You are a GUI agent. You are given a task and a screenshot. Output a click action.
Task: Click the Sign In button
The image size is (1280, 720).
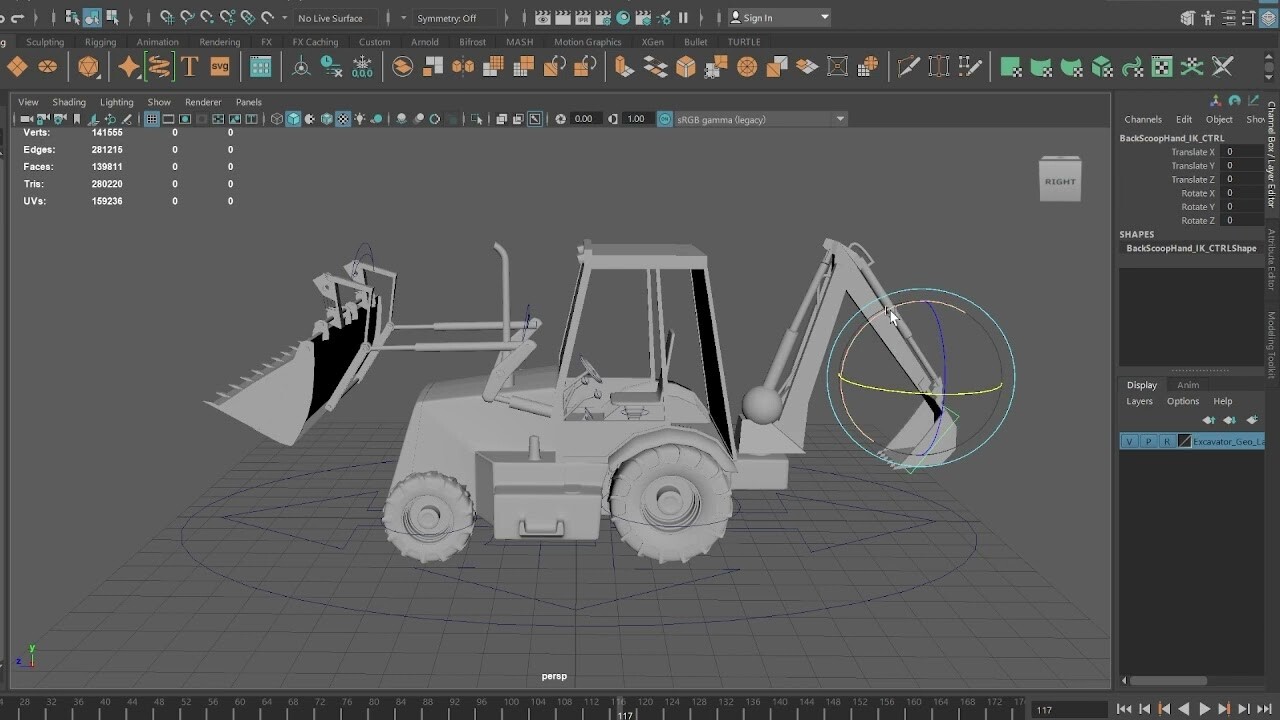[778, 17]
